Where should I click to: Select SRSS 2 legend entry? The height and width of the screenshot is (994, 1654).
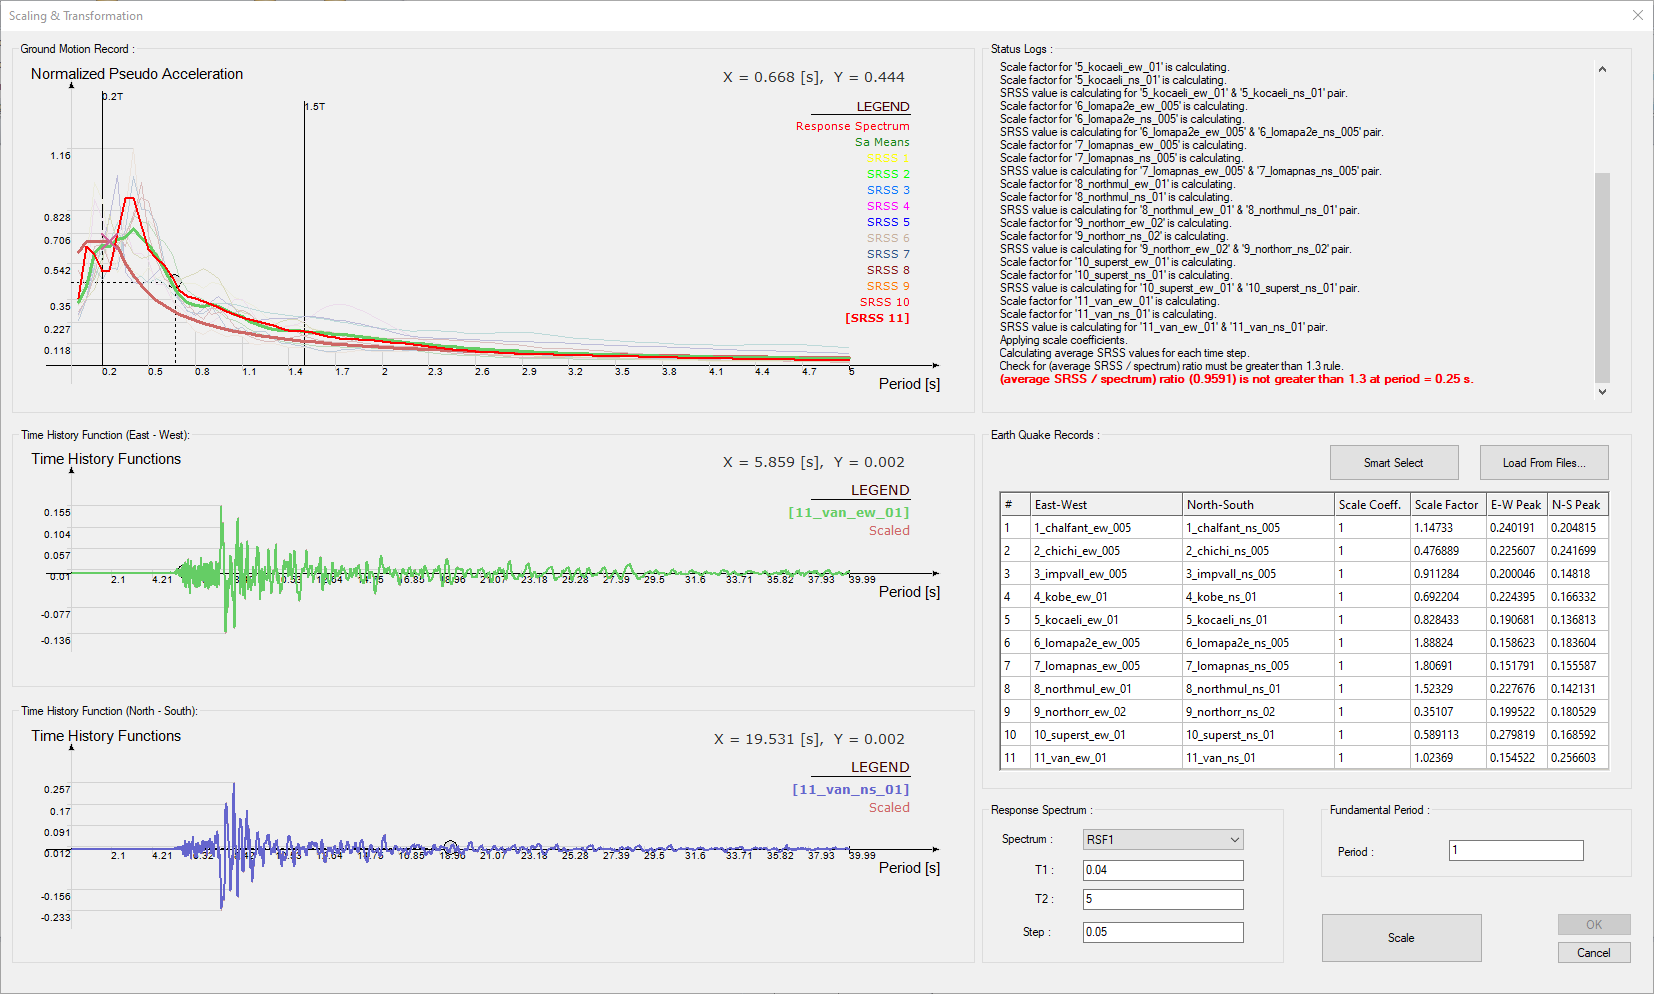click(888, 174)
